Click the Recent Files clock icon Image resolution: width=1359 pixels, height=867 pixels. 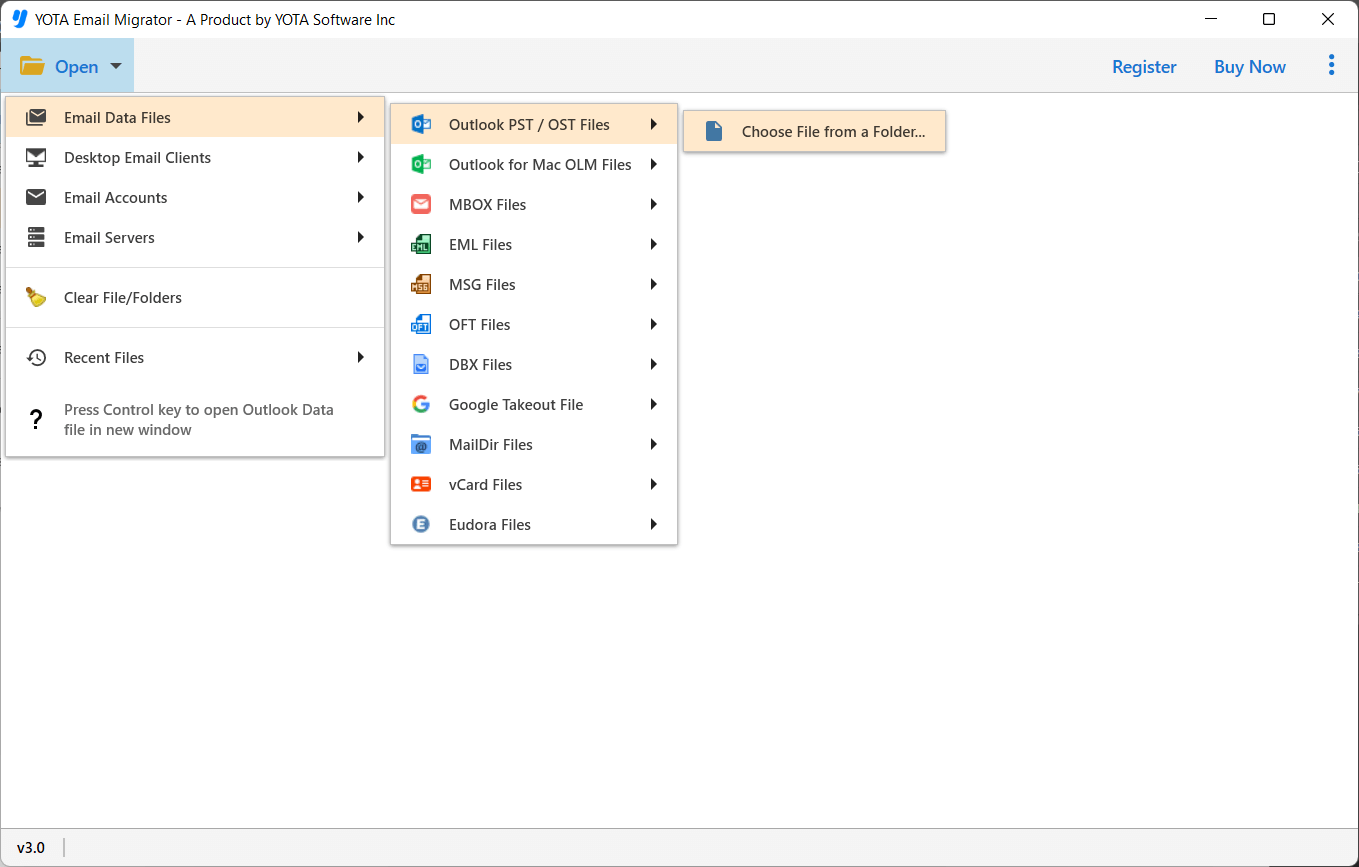36,357
